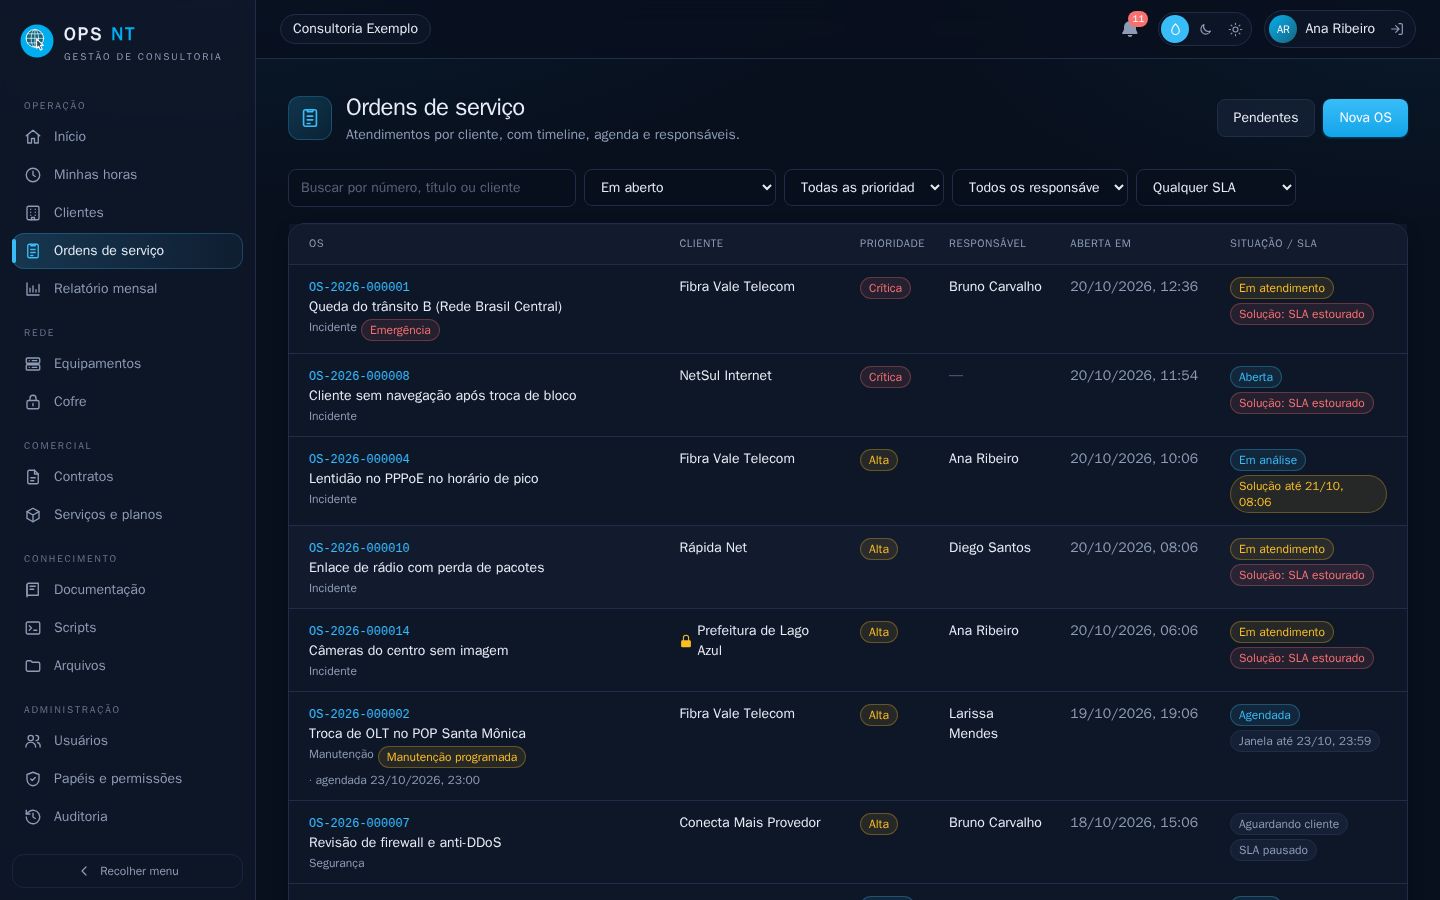Click the OPS NT globe logo
The height and width of the screenshot is (900, 1440).
(37, 41)
